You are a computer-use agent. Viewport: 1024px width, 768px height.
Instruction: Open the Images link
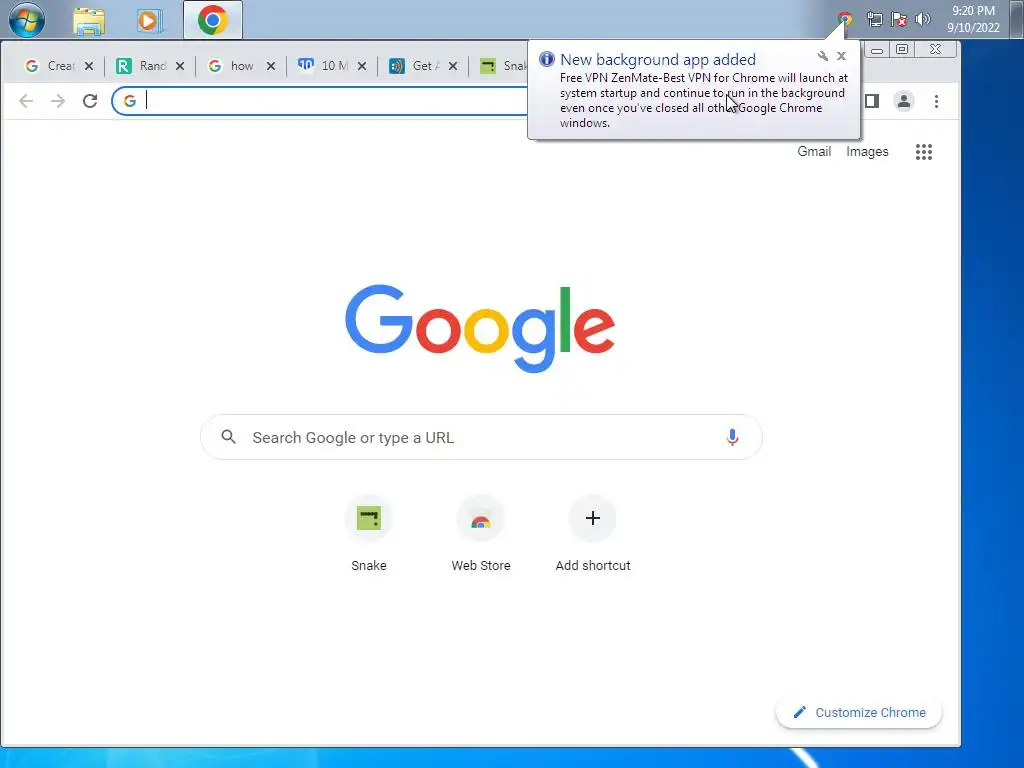tap(867, 152)
